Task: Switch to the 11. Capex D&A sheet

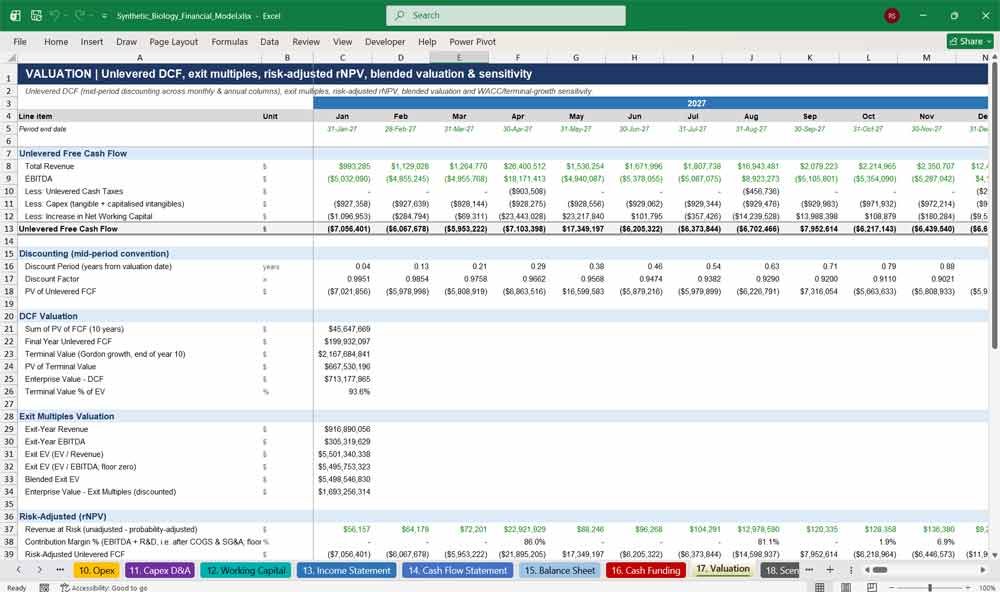Action: (160, 570)
